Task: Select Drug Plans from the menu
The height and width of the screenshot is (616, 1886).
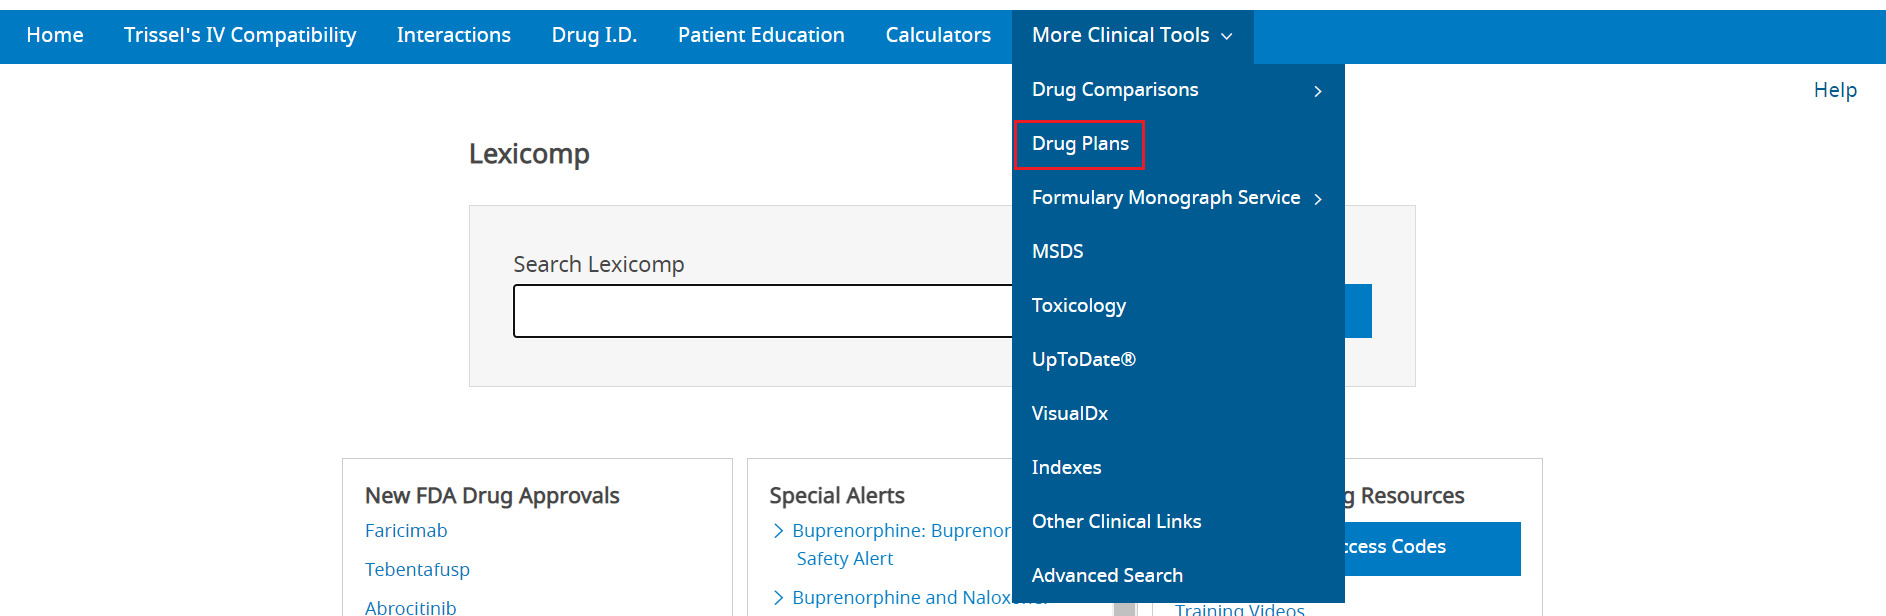Action: (x=1080, y=144)
